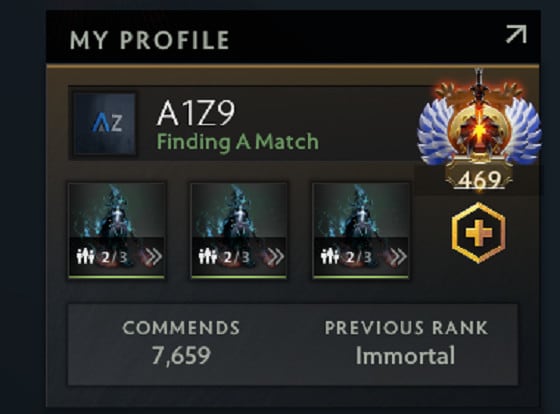The height and width of the screenshot is (414, 560).
Task: Click the A1Z9 username text
Action: [196, 113]
